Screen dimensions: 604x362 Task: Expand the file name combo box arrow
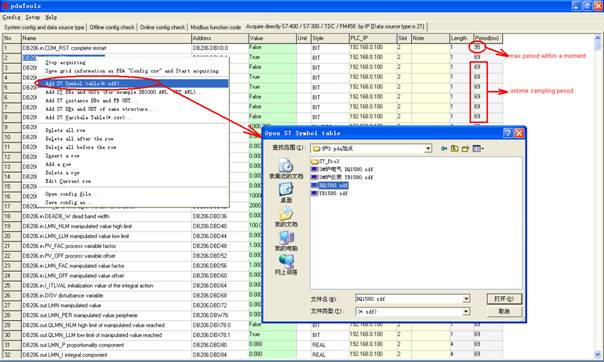466,299
